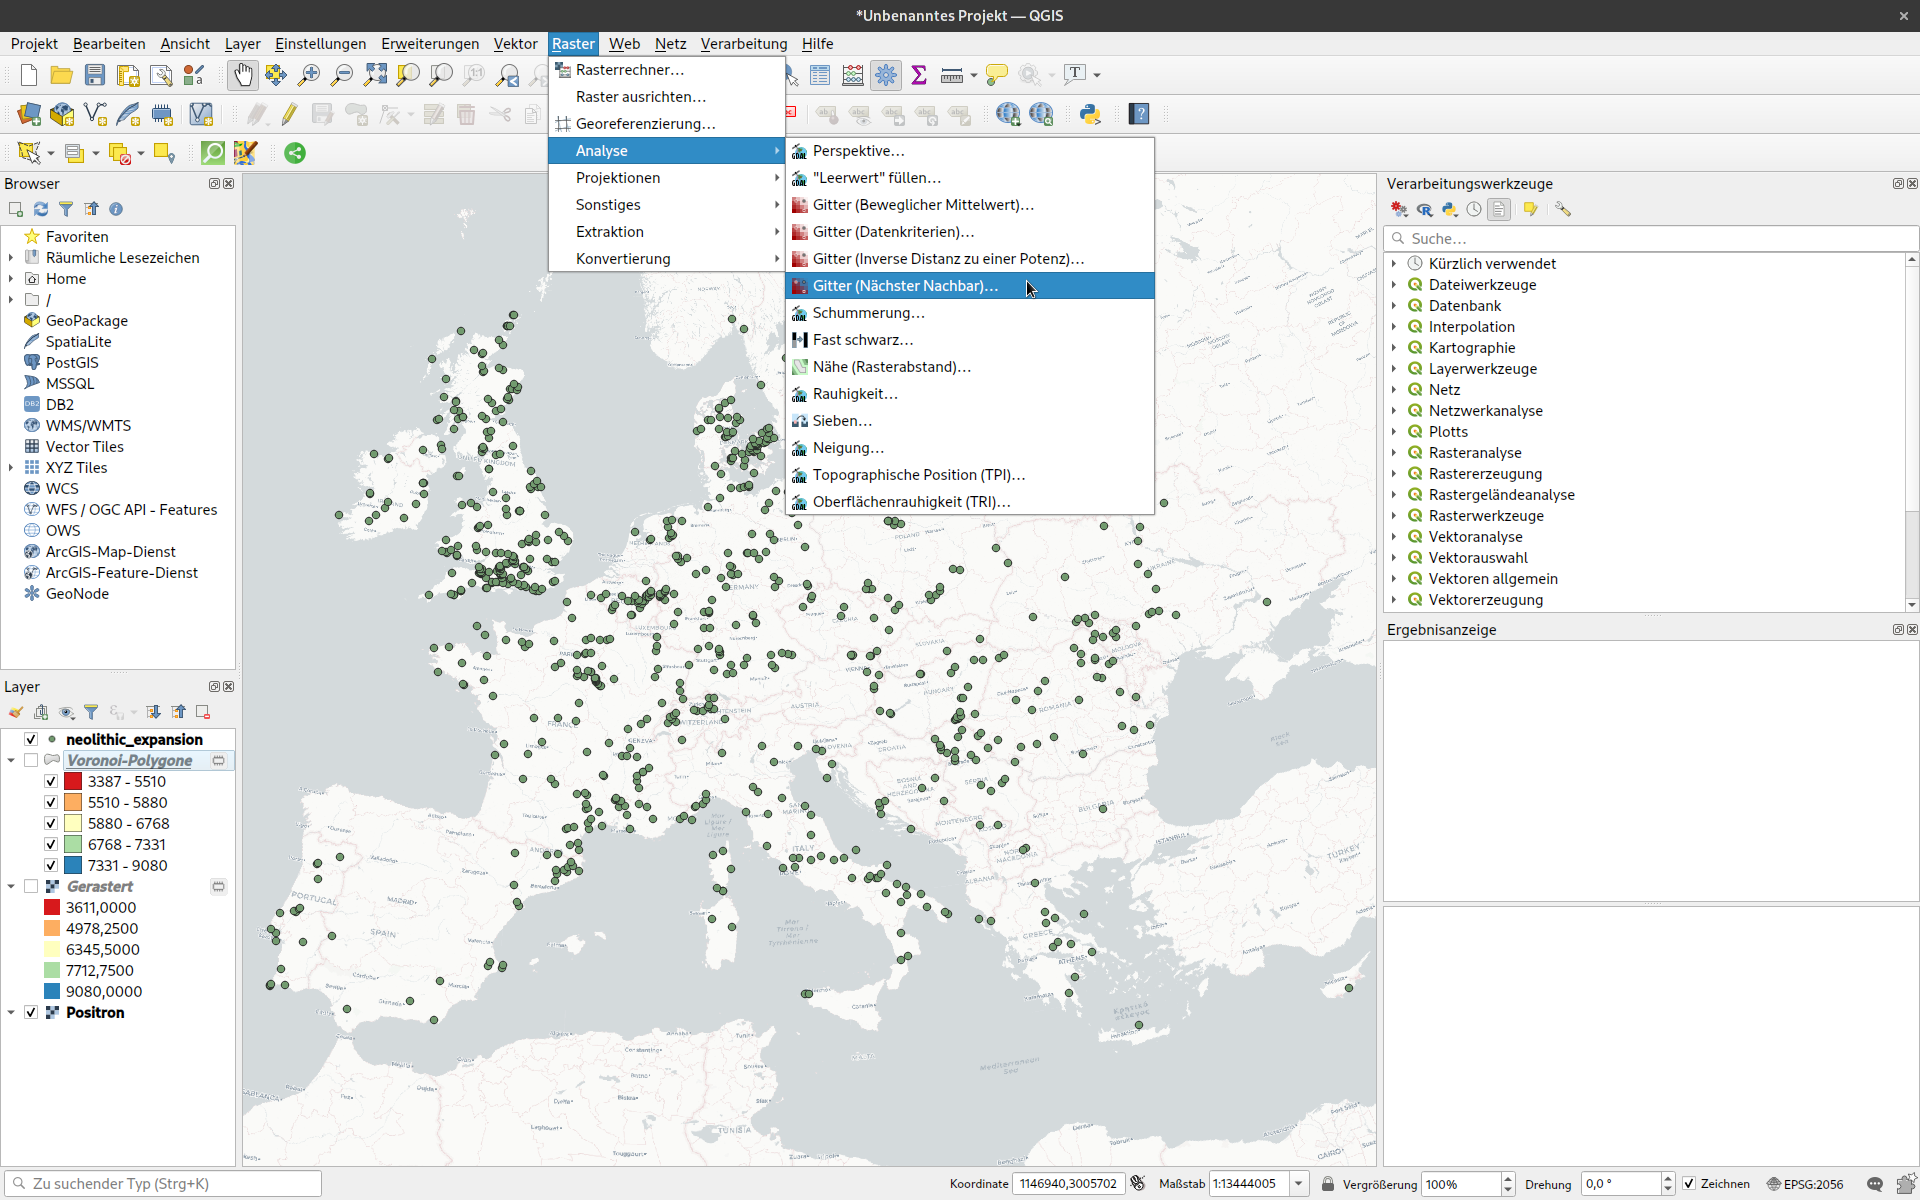This screenshot has height=1200, width=1920.
Task: Click the Zoom In magnifier tool
Action: tap(309, 75)
